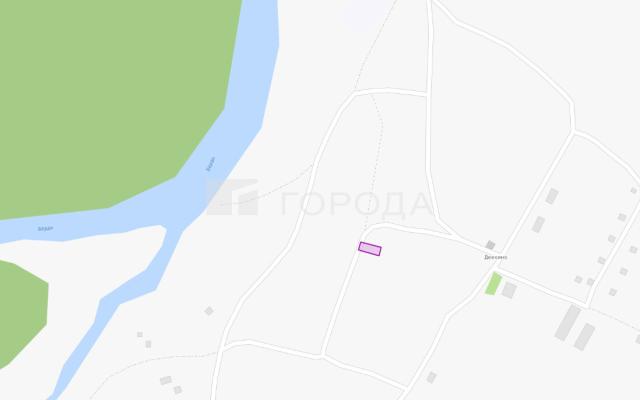Click the road junction directly south of highlighted building
The image size is (640, 400).
[x=322, y=356]
